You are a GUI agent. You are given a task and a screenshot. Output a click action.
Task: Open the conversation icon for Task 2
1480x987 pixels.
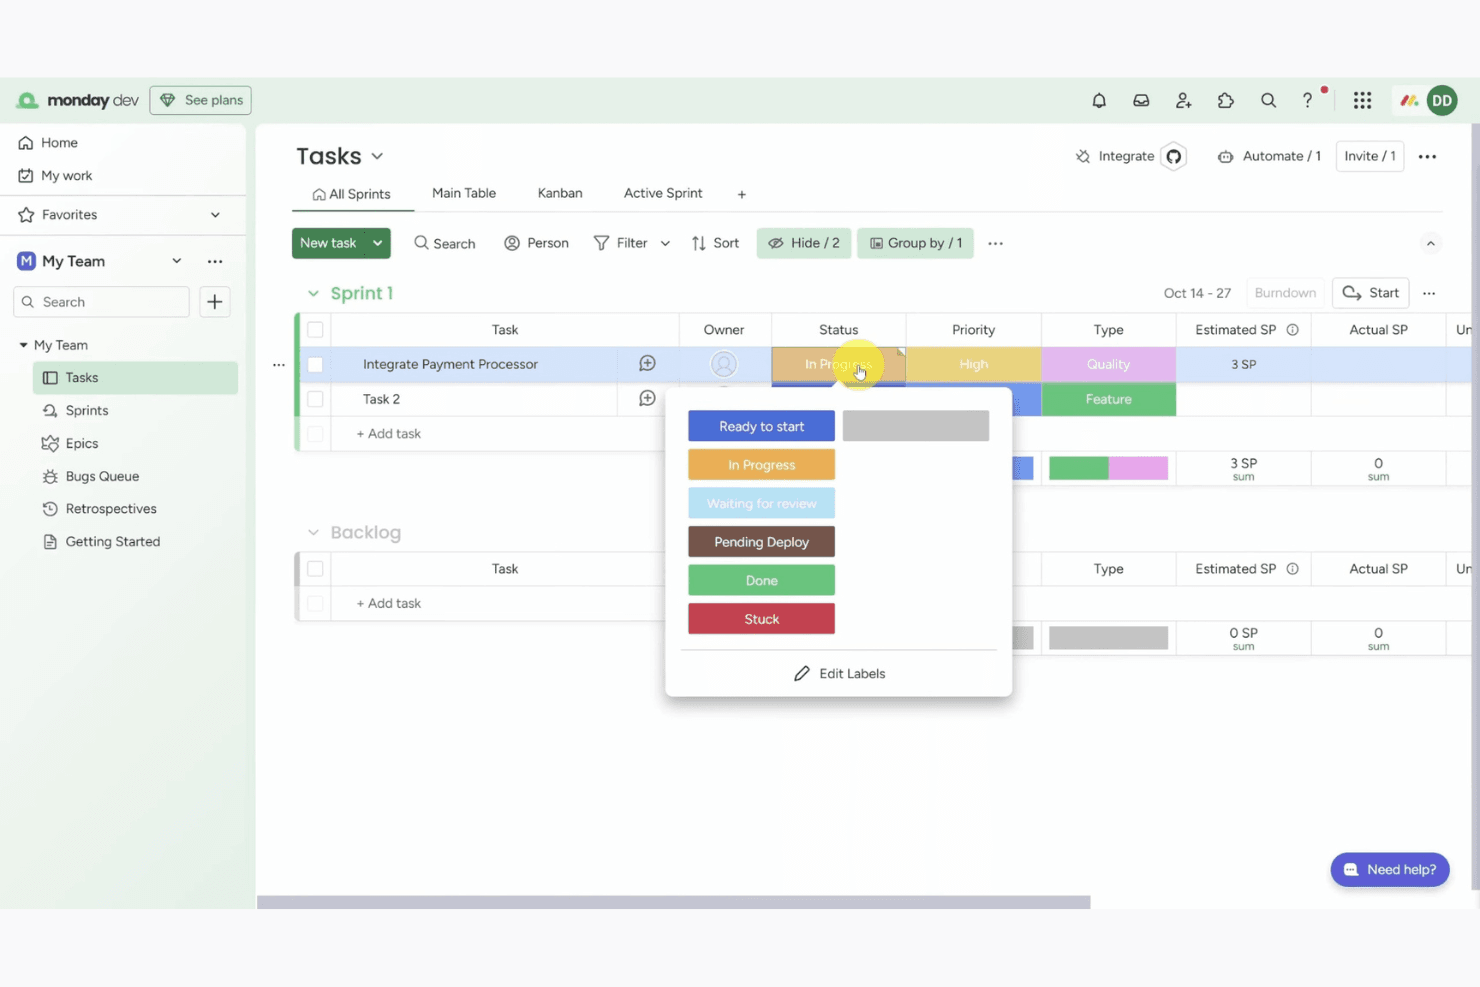pyautogui.click(x=647, y=399)
